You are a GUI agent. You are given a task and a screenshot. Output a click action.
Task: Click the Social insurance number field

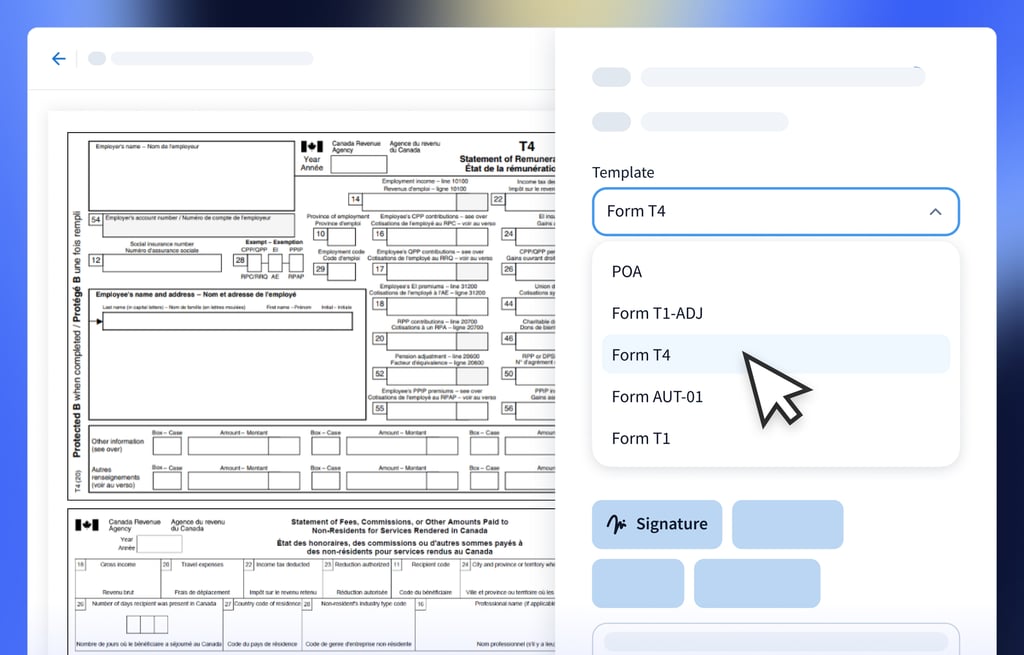[x=164, y=263]
